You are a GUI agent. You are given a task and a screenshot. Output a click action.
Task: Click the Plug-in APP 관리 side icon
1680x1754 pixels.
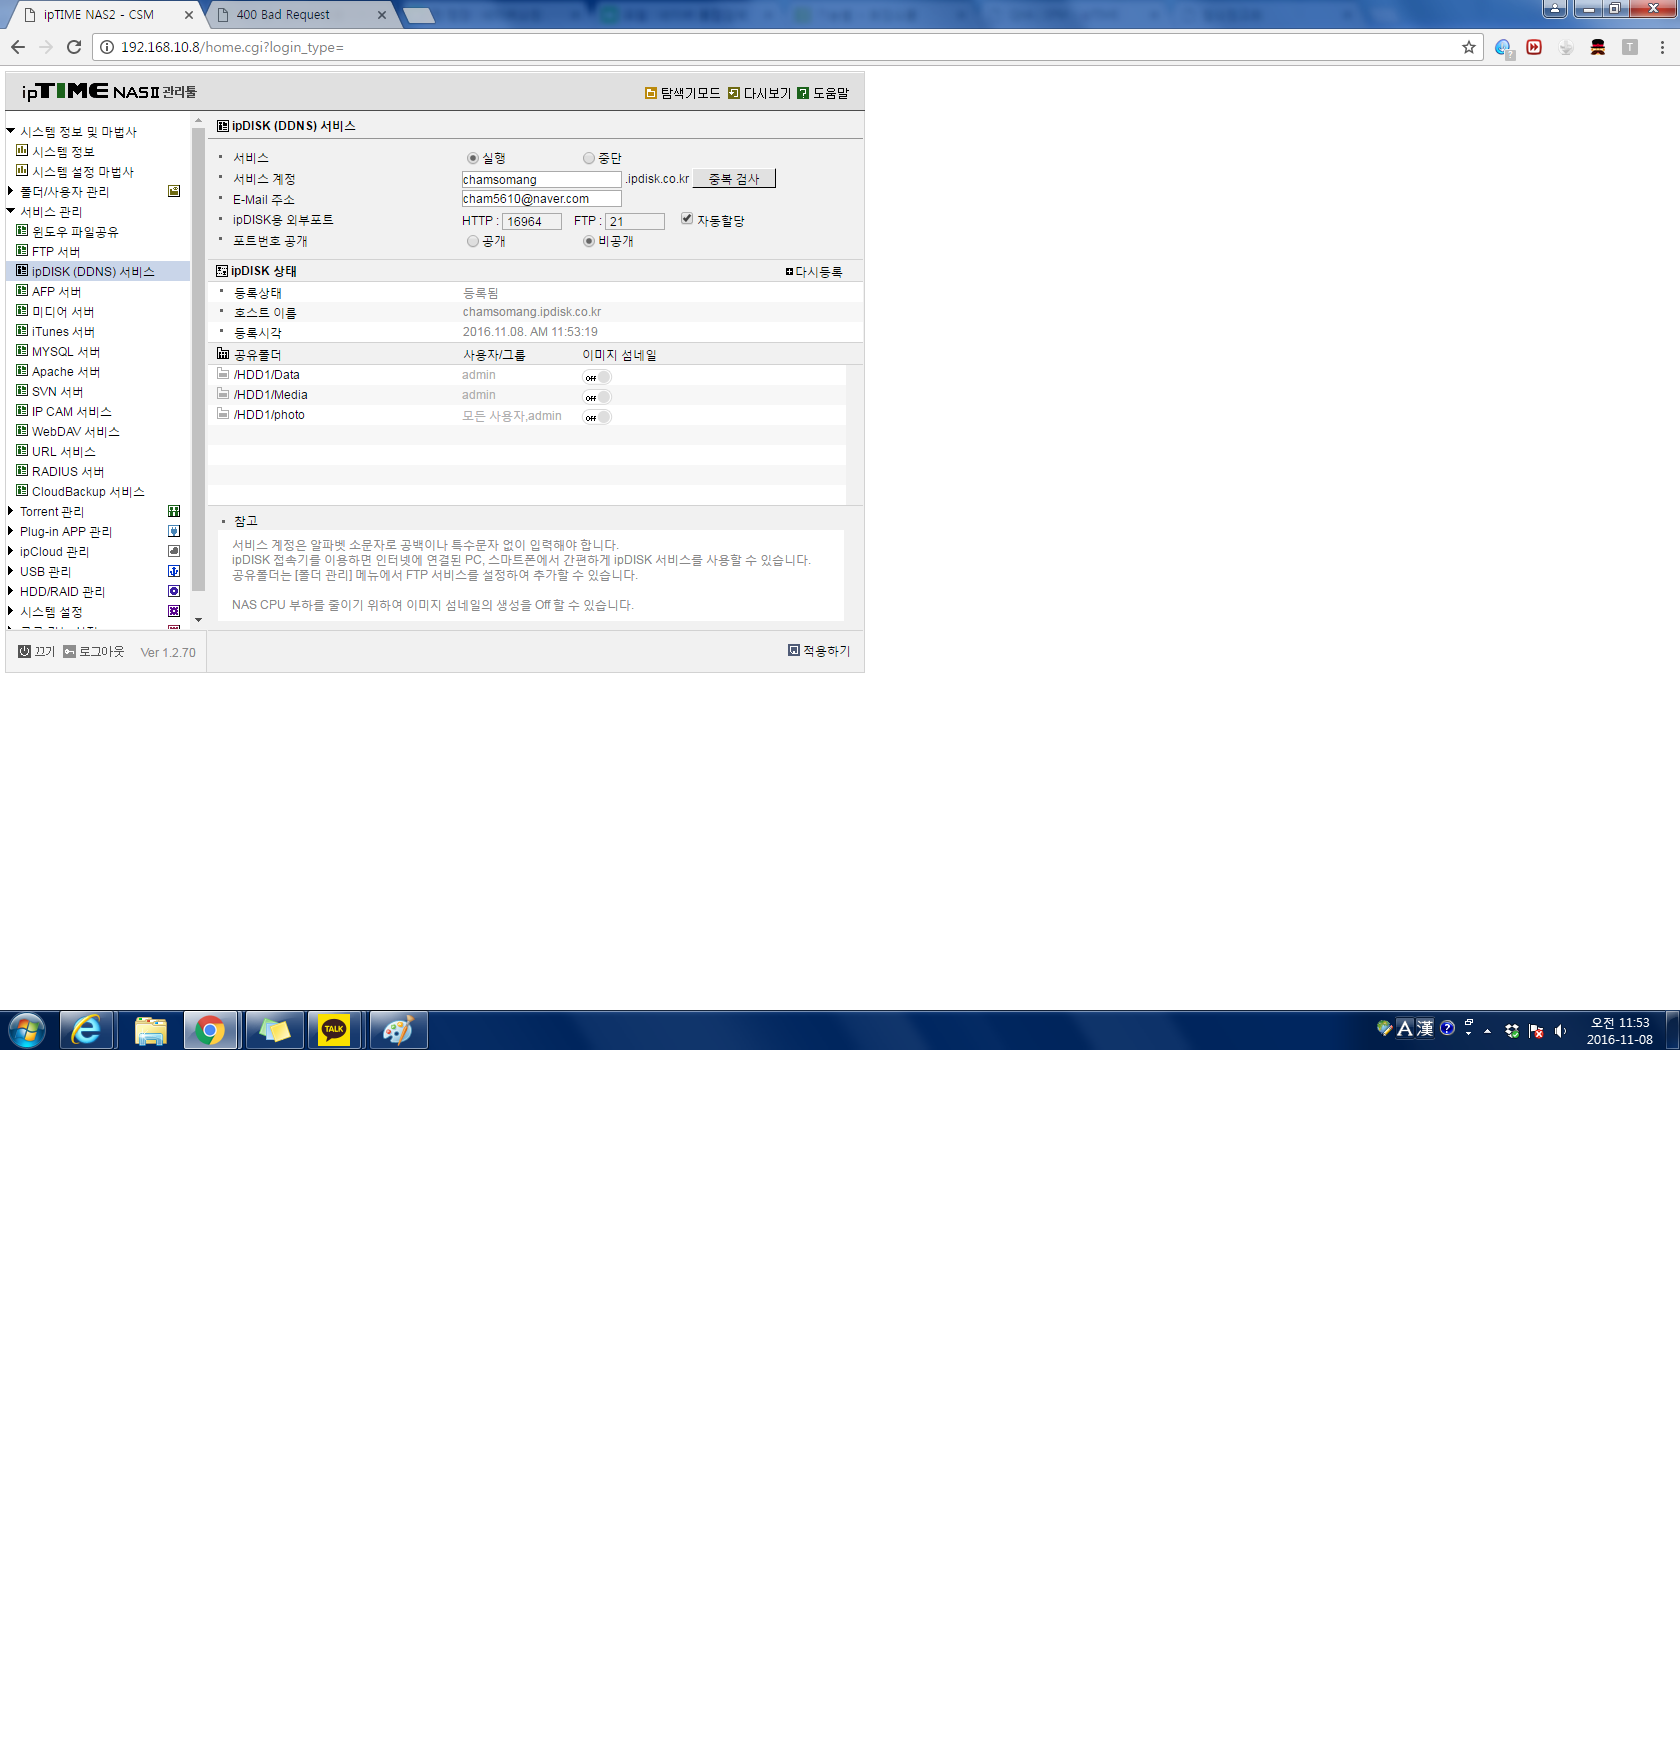click(x=174, y=531)
